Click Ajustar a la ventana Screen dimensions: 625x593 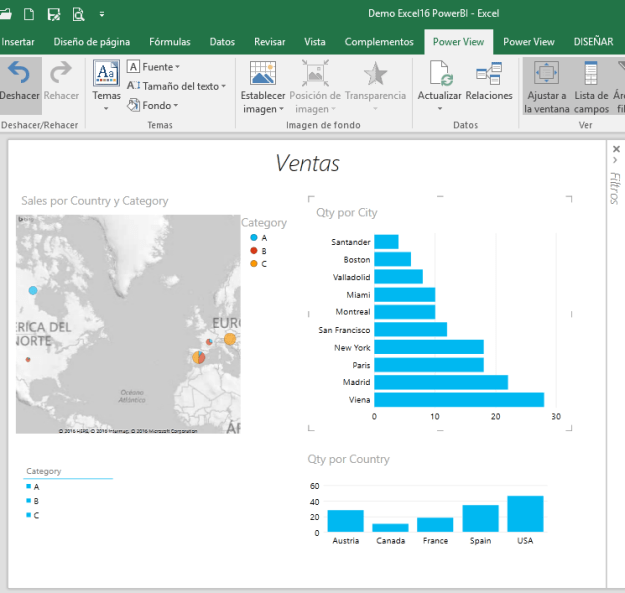tap(546, 74)
